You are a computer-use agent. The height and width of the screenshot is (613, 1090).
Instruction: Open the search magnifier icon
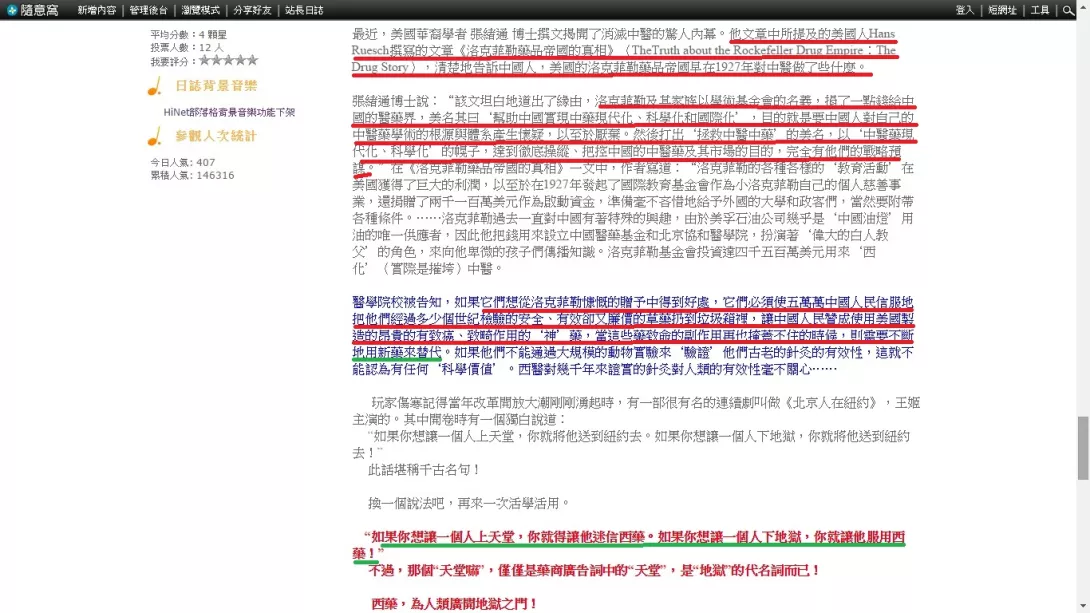1068,10
